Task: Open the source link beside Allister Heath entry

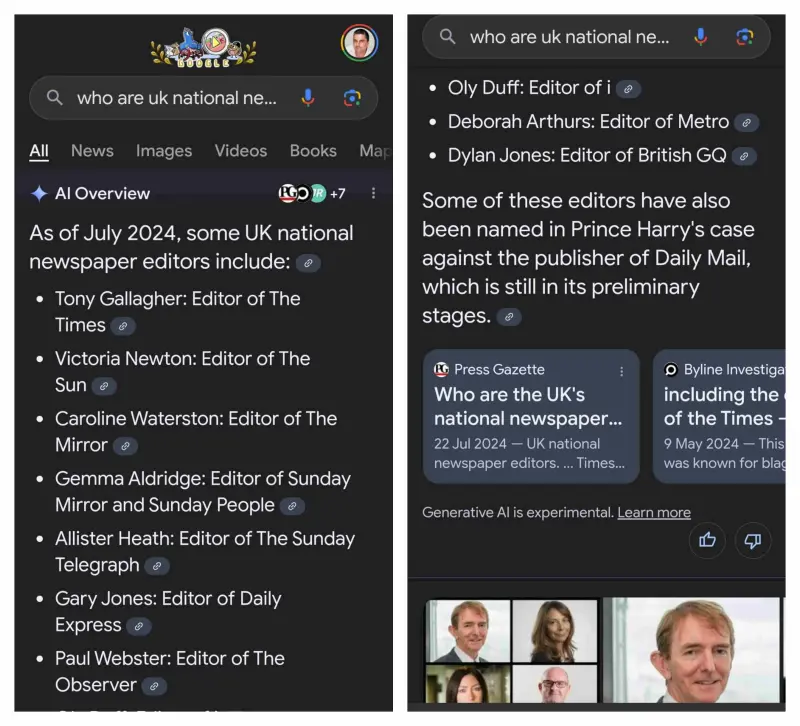Action: coord(157,566)
